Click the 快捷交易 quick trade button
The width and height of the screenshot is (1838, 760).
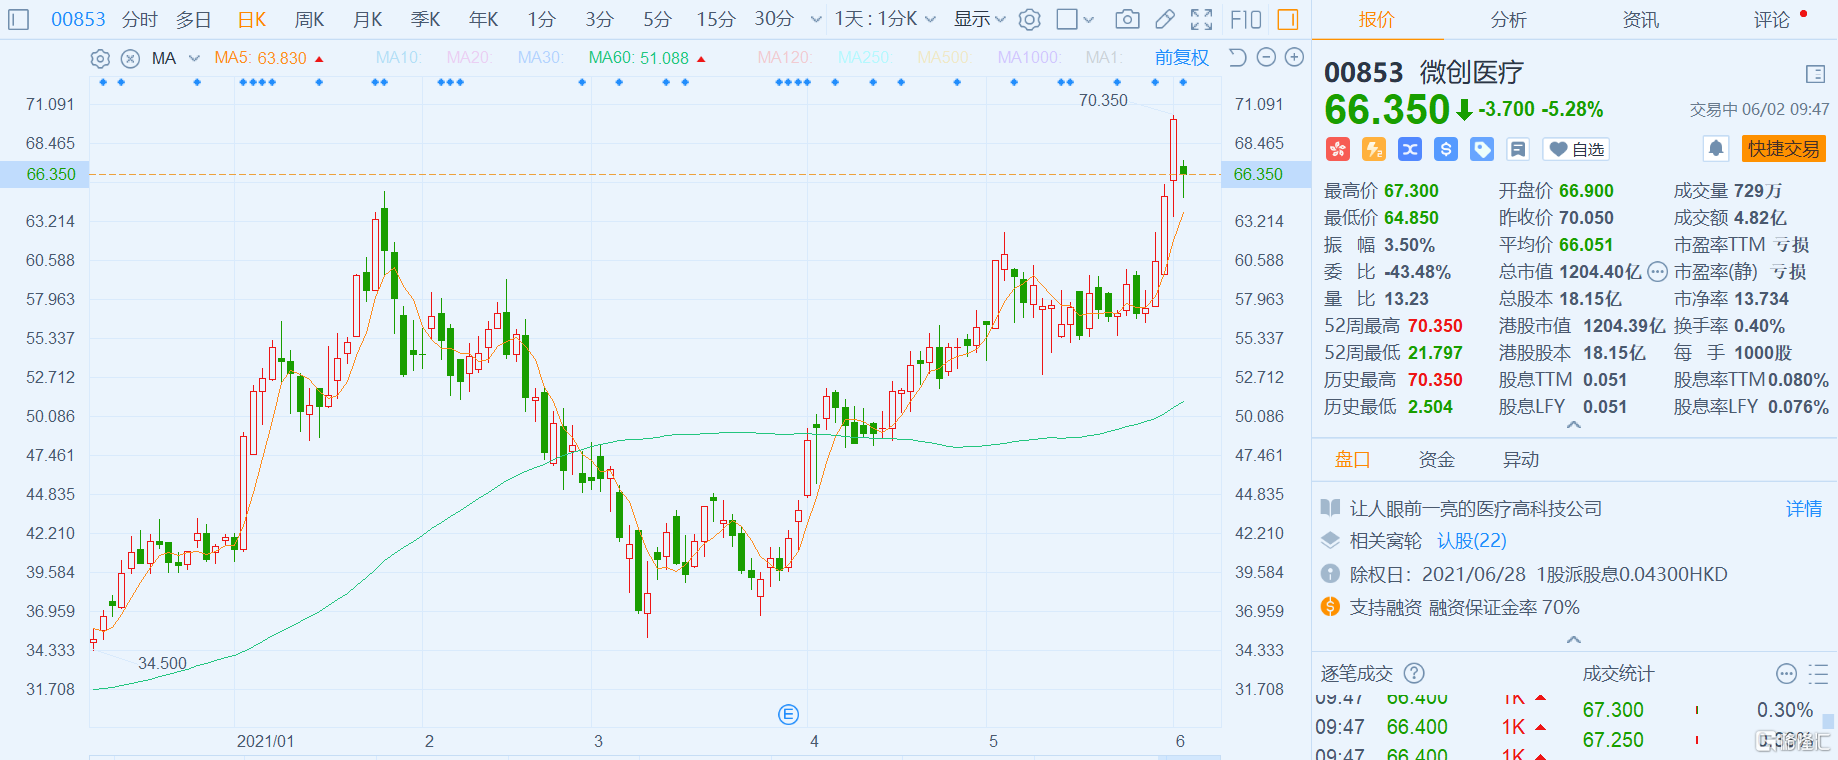click(x=1783, y=149)
